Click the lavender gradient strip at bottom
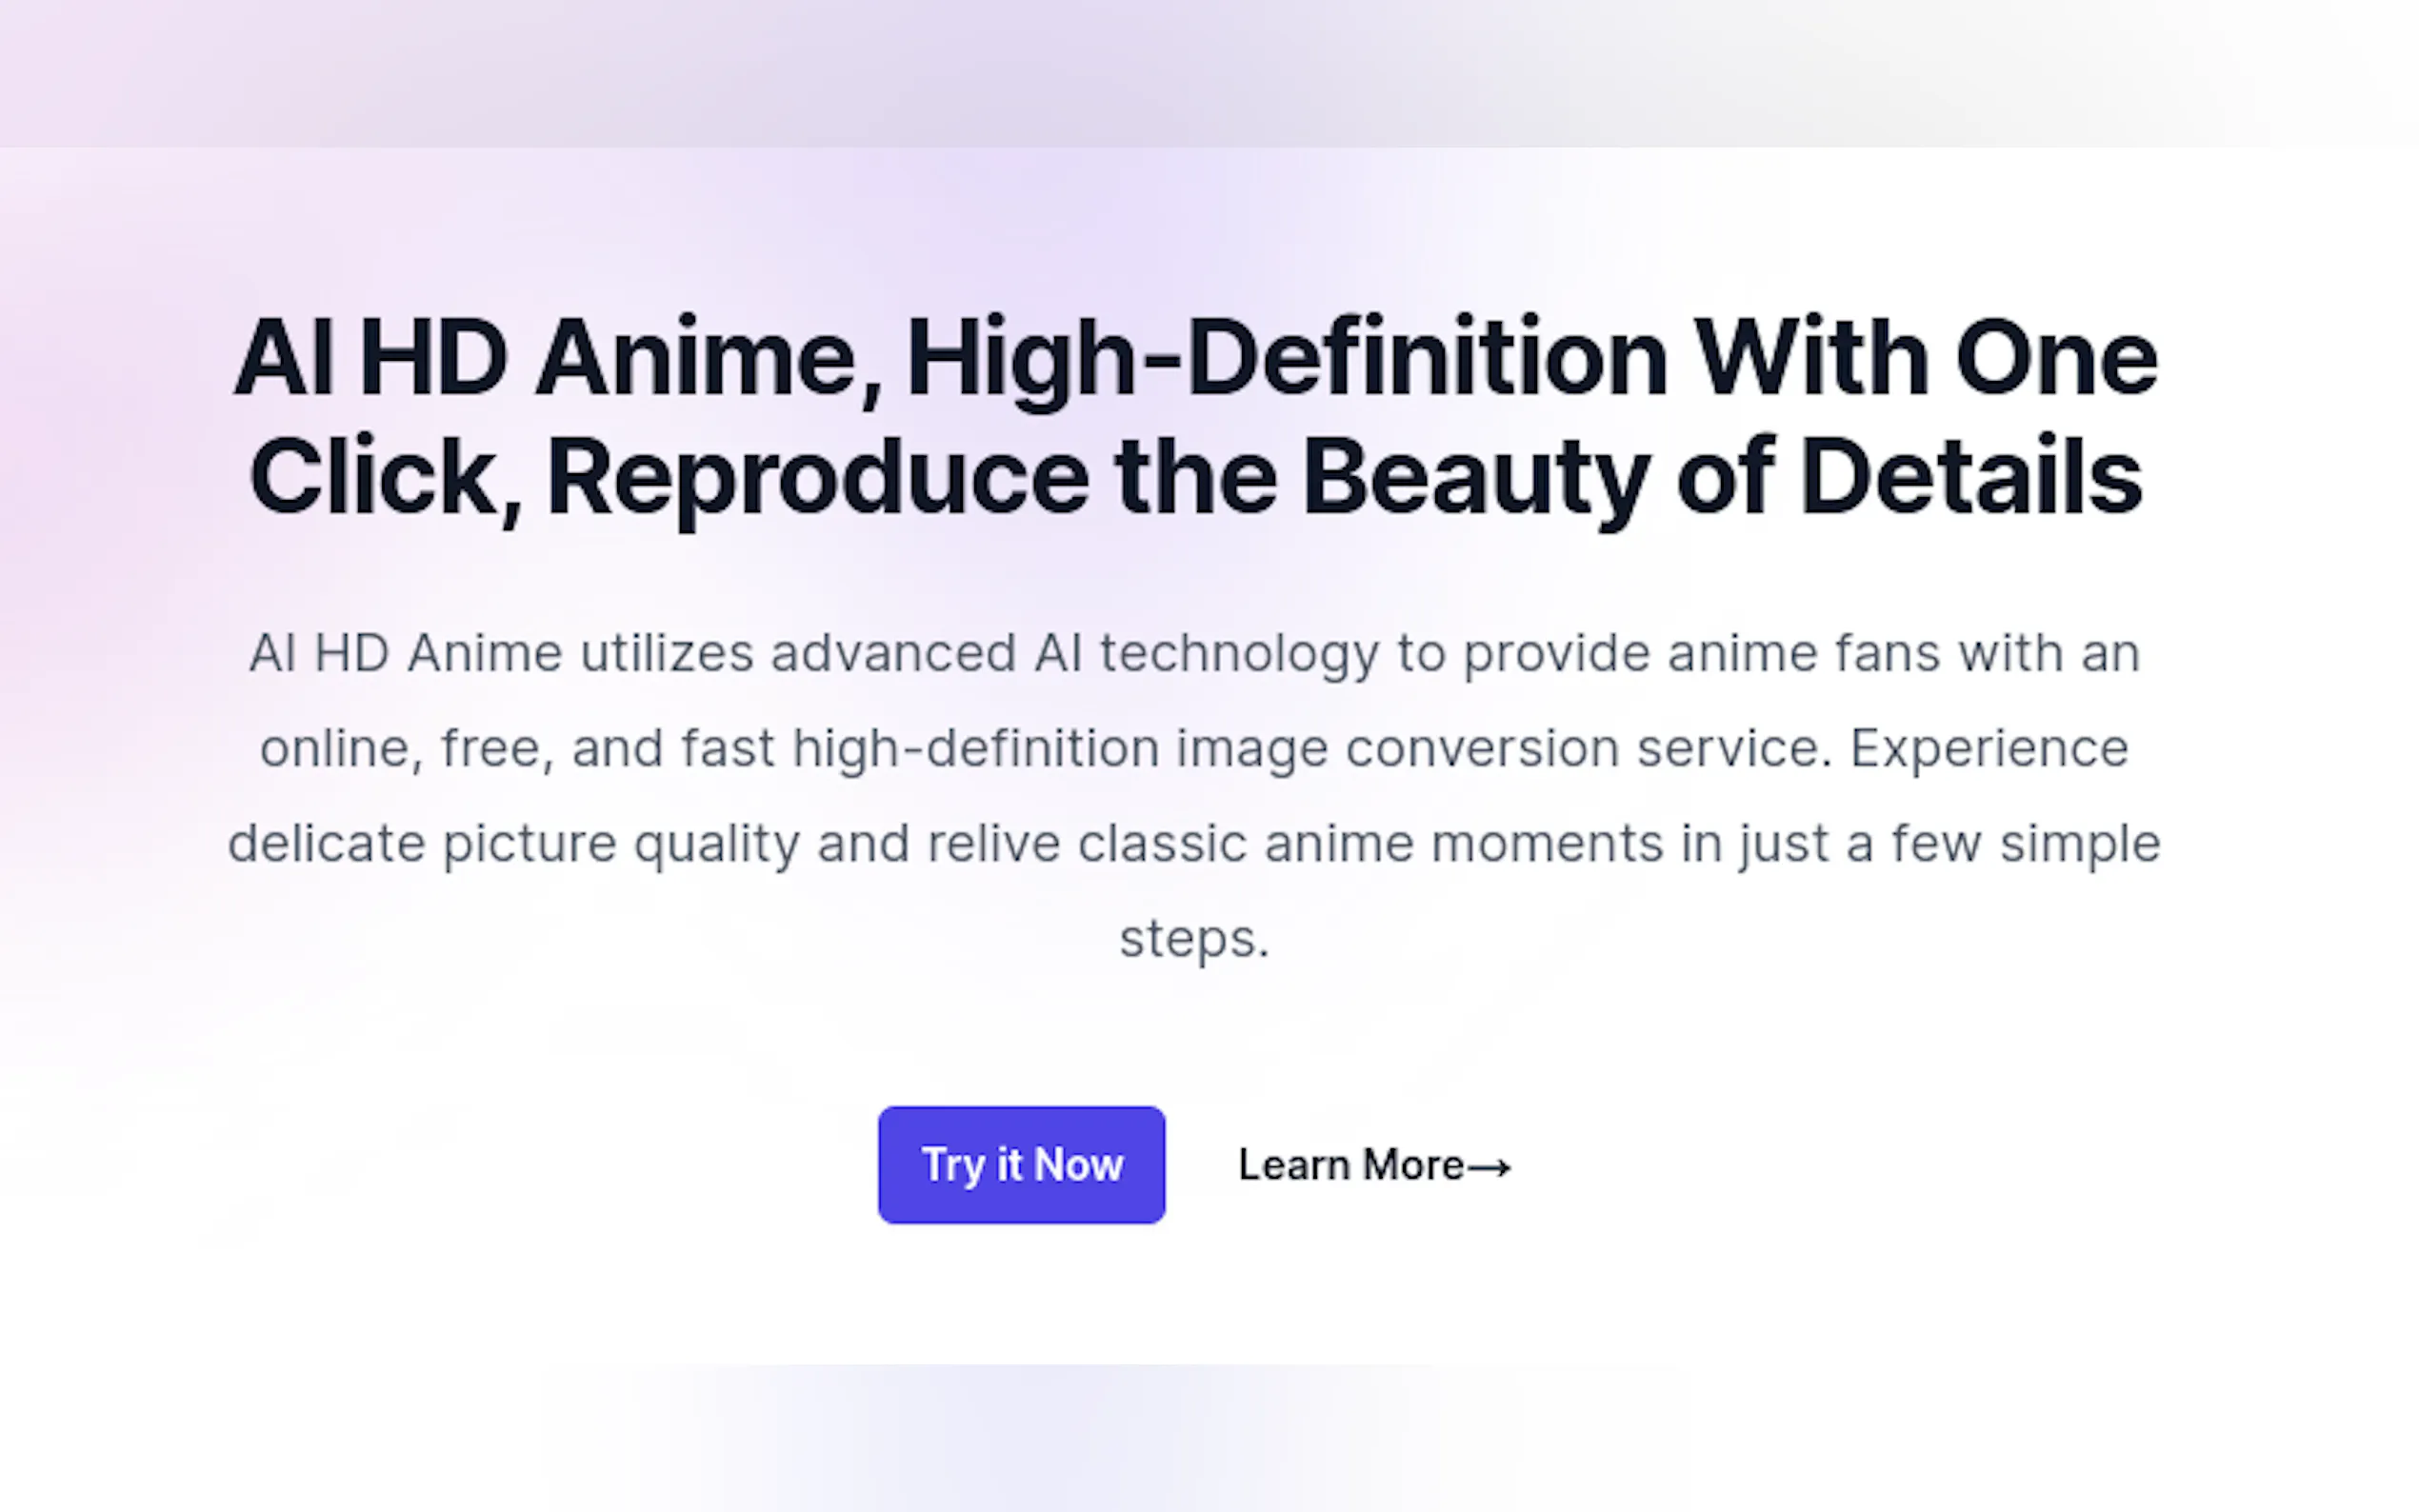2419x1512 pixels. (x=1050, y=1440)
